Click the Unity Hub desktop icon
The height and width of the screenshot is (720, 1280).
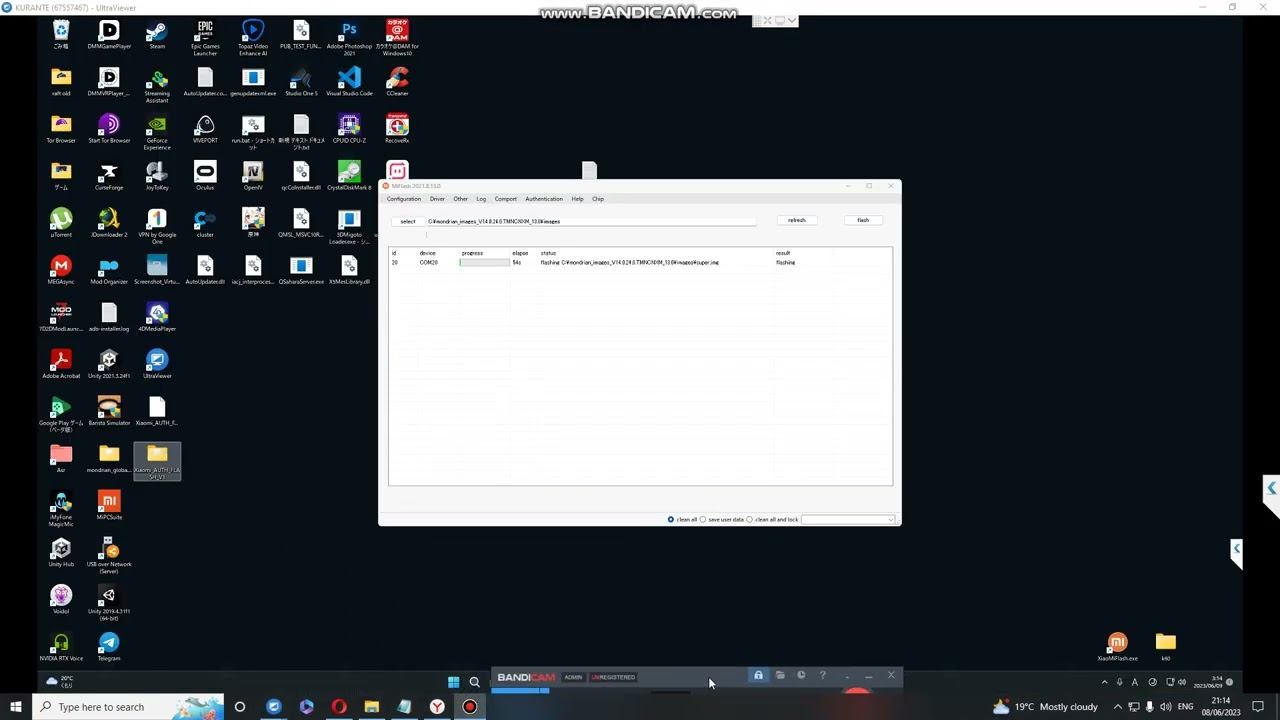[61, 552]
